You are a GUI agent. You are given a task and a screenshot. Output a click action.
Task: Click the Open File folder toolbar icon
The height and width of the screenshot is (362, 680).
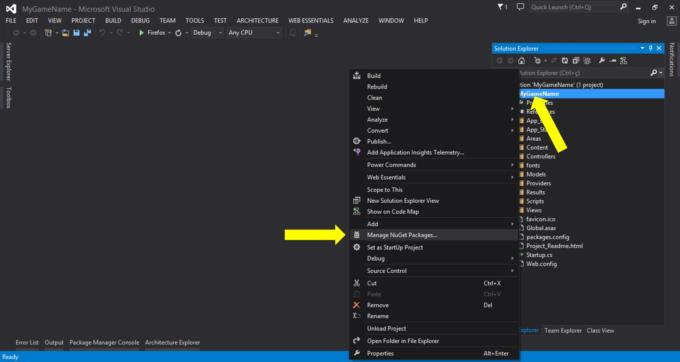pyautogui.click(x=65, y=33)
